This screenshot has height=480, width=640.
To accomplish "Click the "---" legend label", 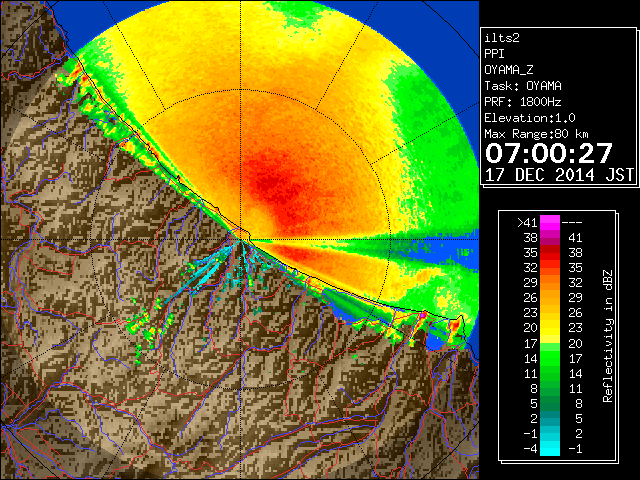I will click(x=572, y=223).
